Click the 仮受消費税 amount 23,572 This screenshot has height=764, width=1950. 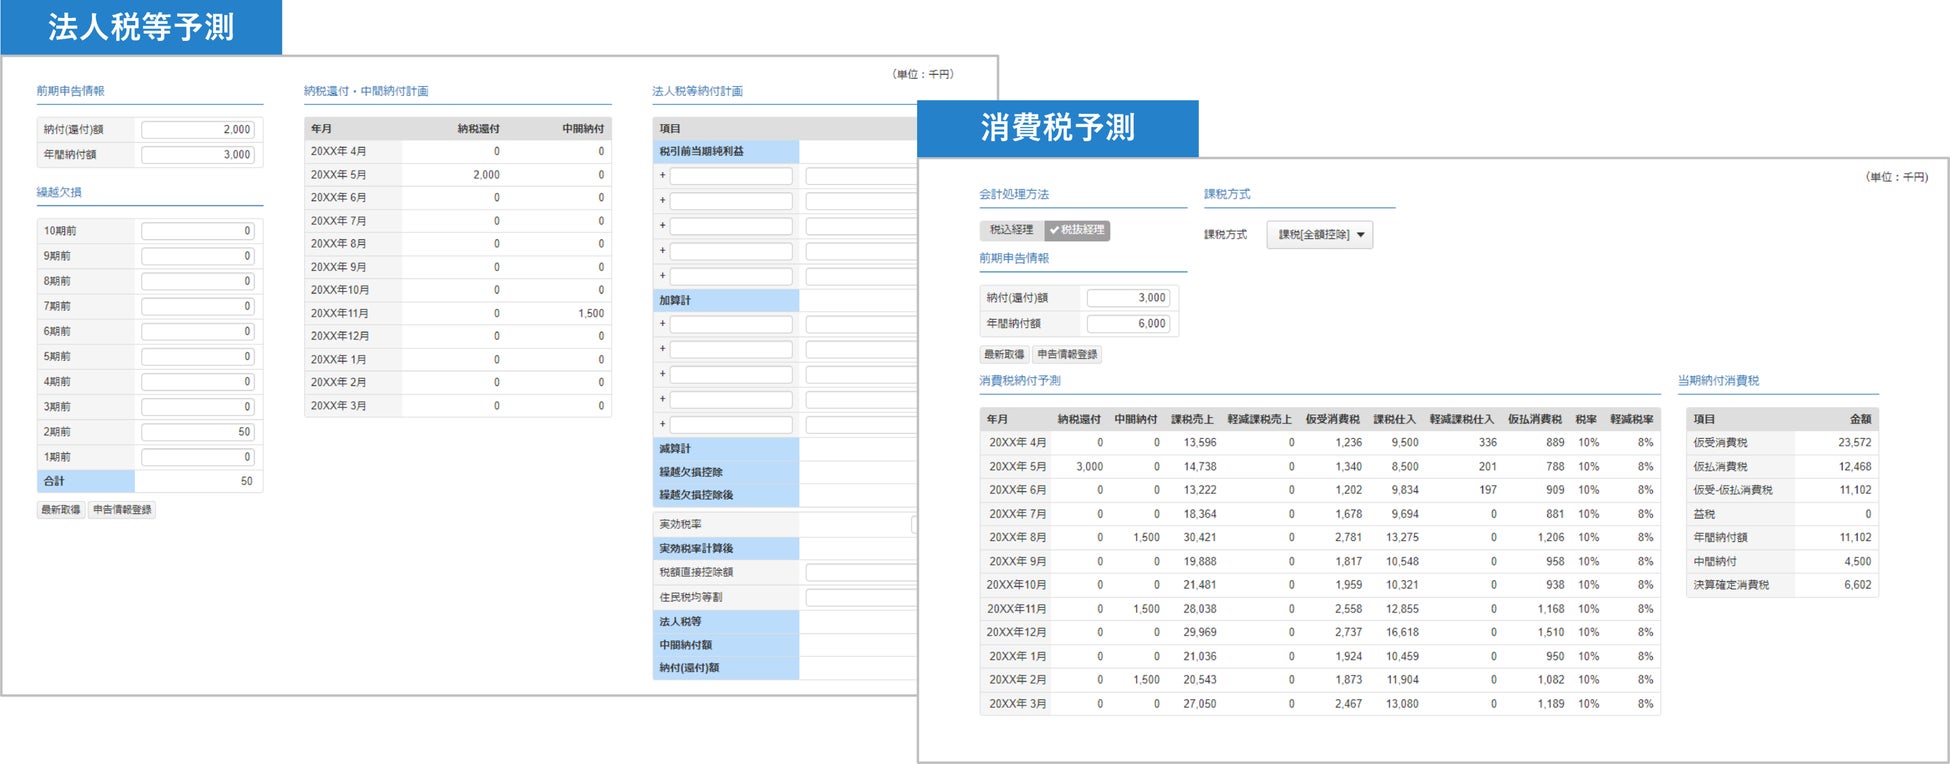(1854, 443)
